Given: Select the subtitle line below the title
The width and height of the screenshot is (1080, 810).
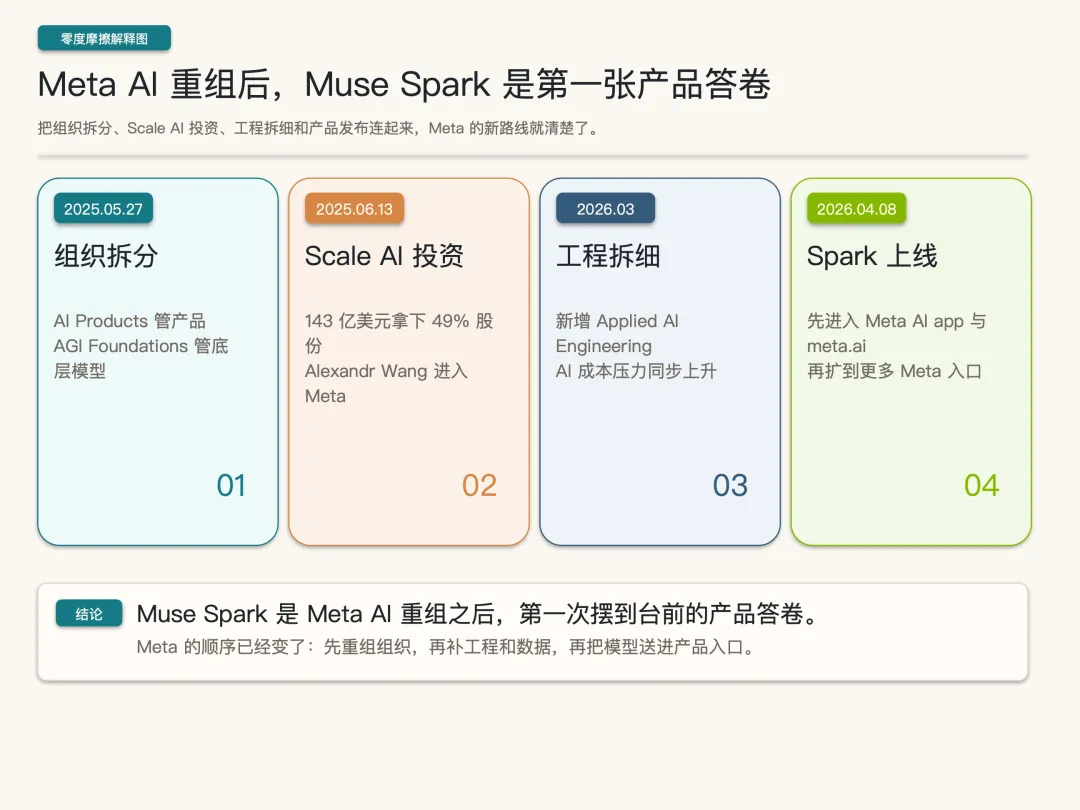Looking at the screenshot, I should (318, 128).
